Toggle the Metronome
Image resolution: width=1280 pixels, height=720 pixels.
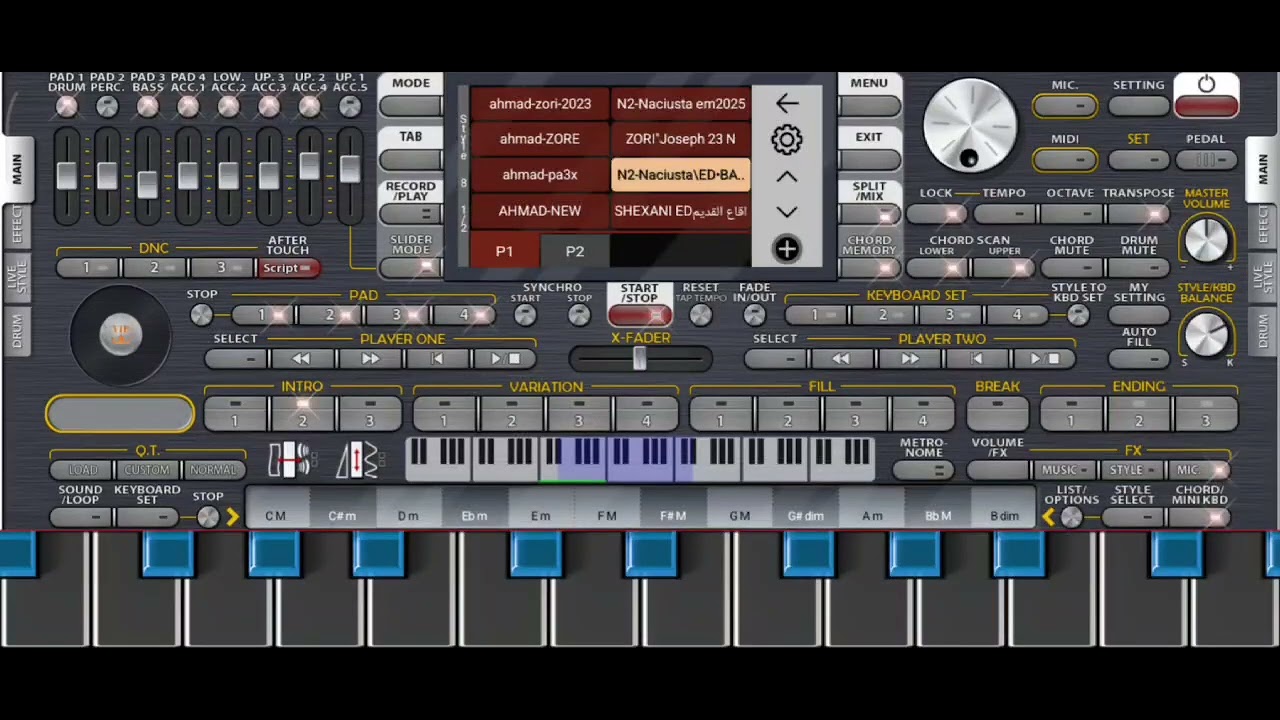point(922,470)
